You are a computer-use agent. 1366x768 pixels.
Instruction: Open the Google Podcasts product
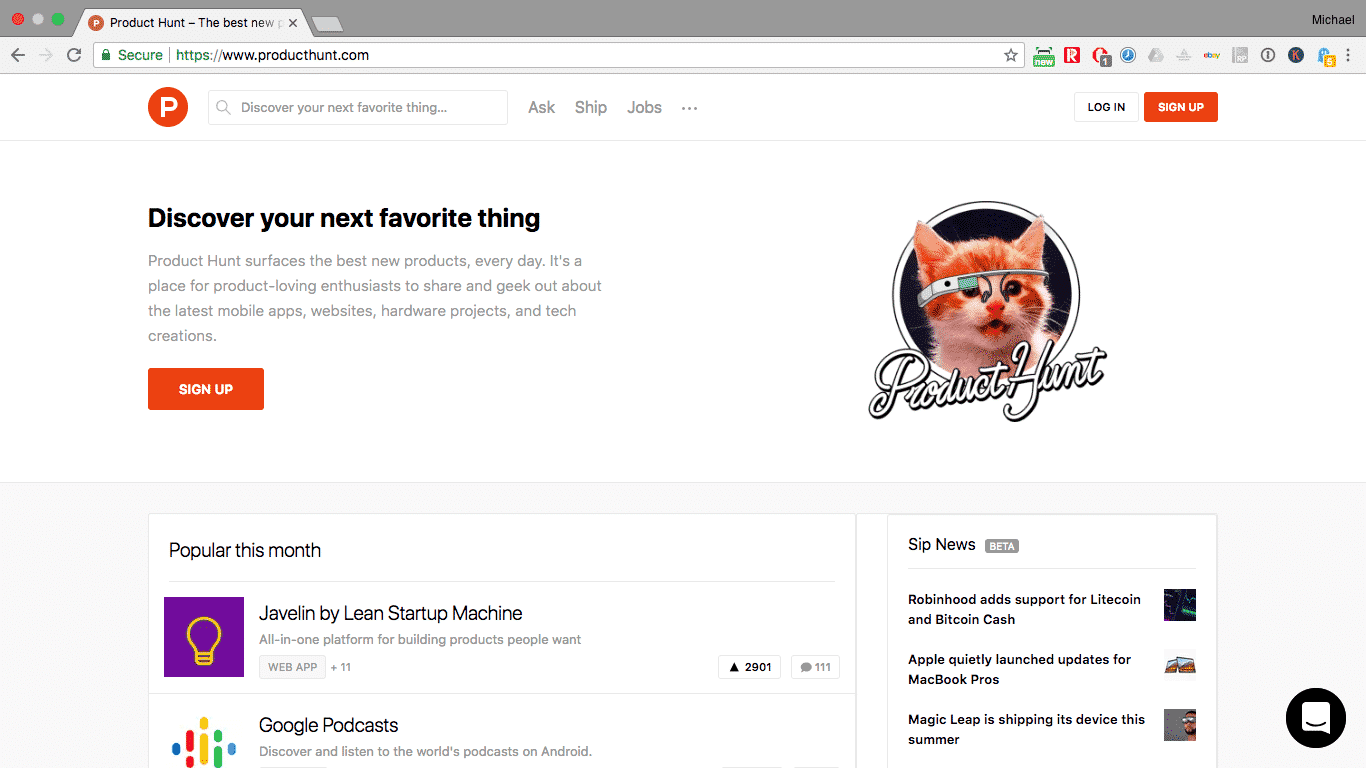328,725
